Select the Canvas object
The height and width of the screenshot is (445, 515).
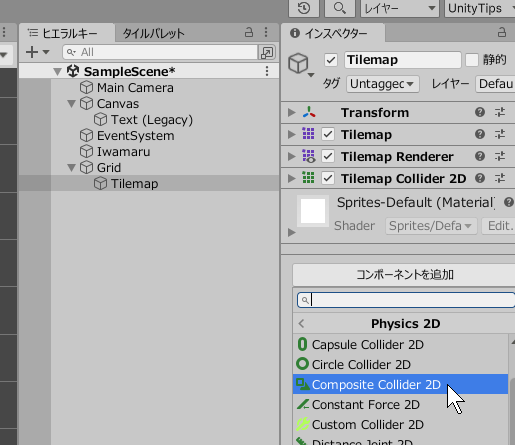tap(109, 104)
